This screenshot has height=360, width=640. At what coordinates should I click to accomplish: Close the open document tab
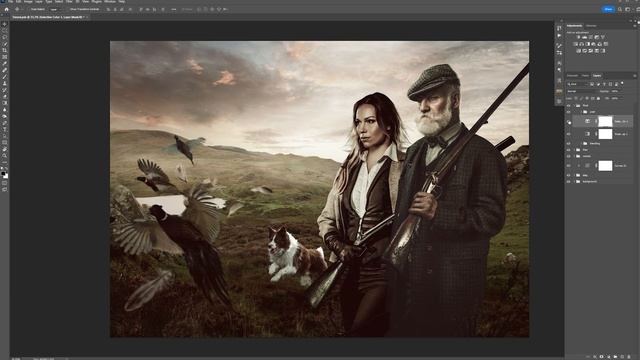click(87, 18)
